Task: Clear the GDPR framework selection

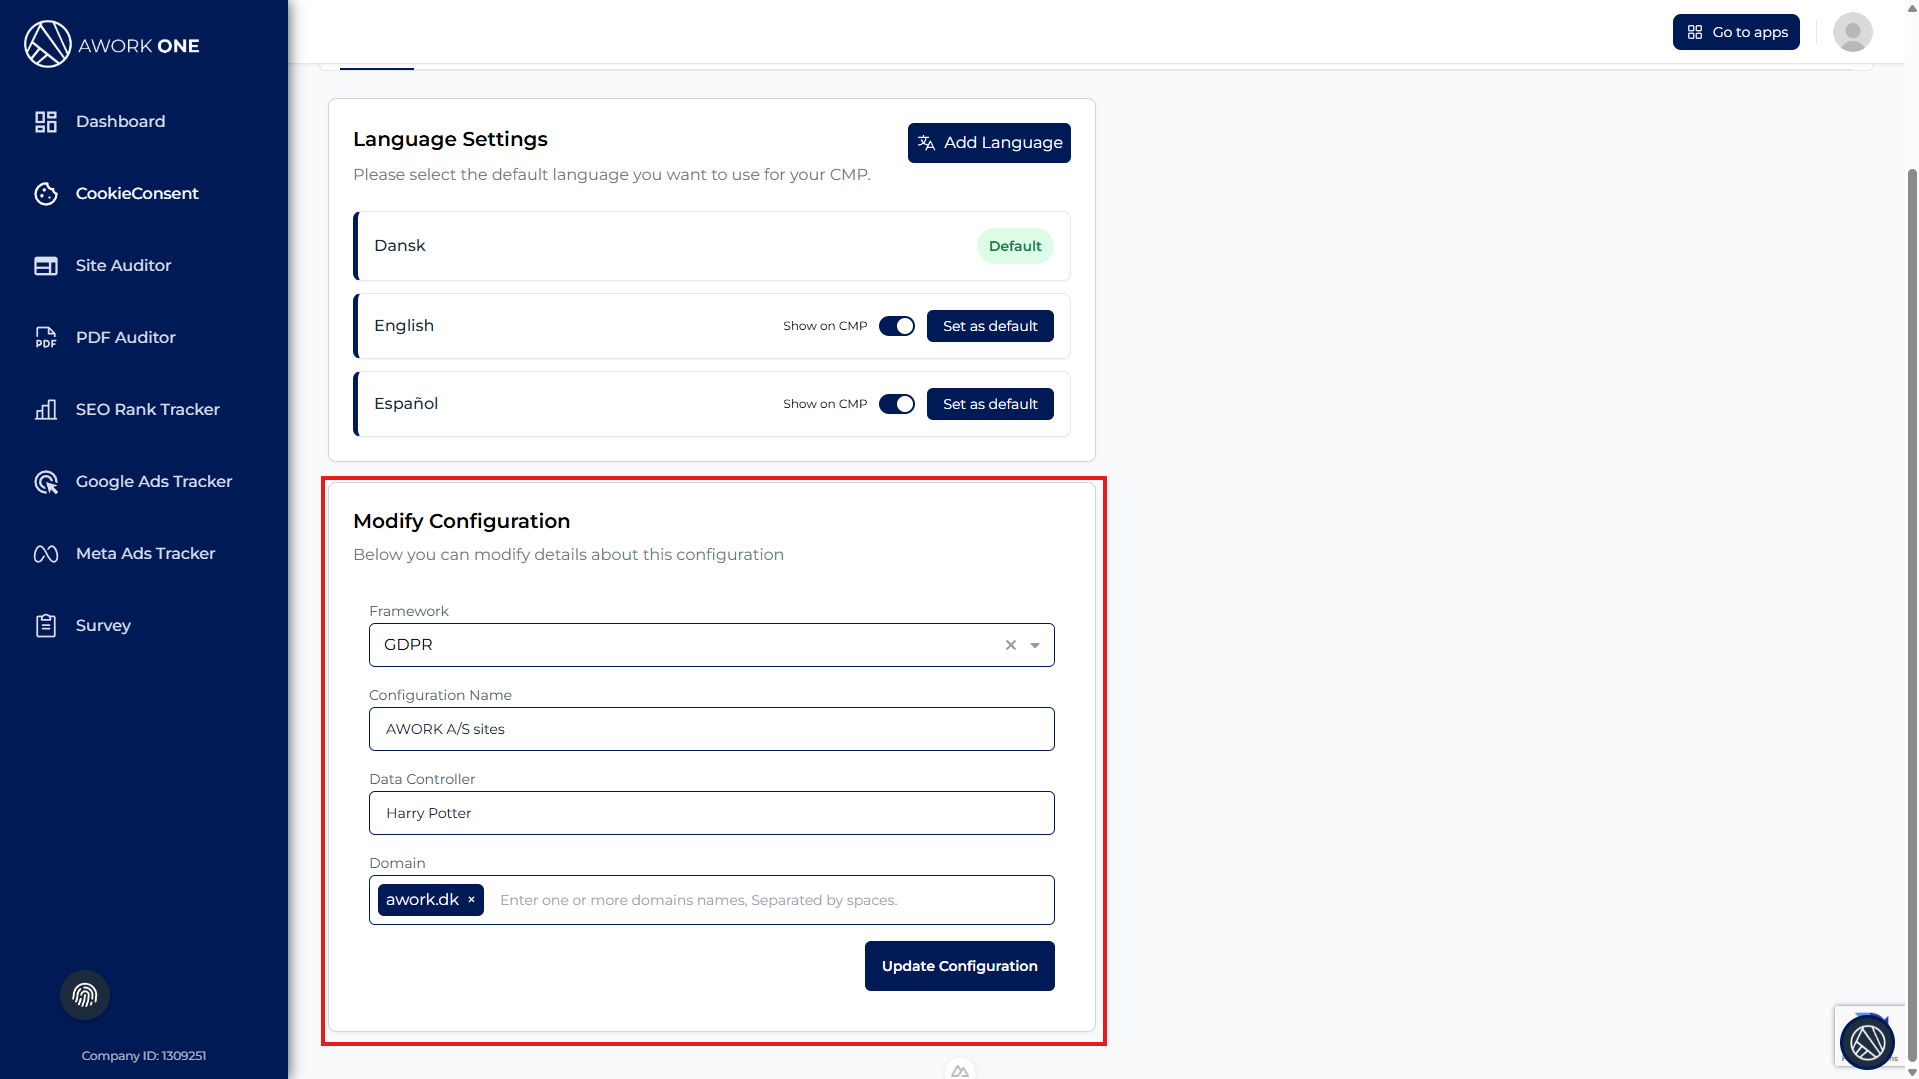Action: coord(1011,646)
